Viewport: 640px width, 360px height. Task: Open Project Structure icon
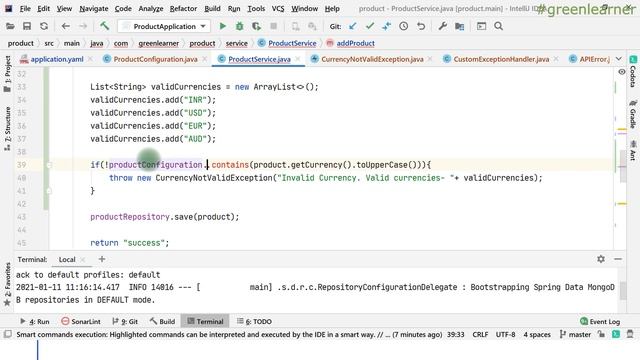tap(460, 26)
